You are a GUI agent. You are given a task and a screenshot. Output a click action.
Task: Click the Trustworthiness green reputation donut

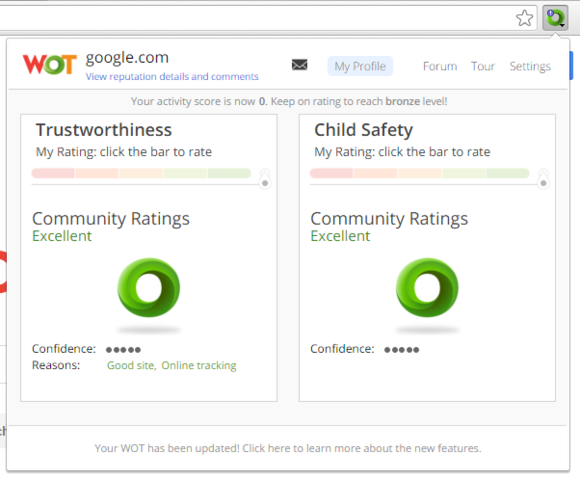(x=149, y=287)
